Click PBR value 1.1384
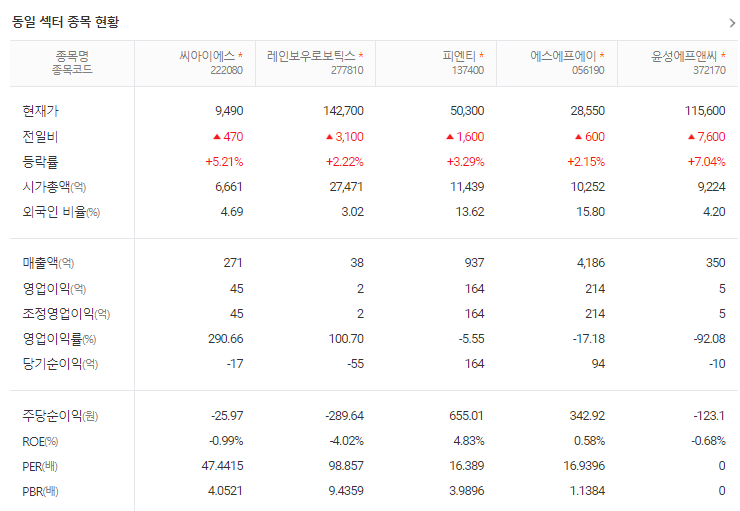740x511 pixels. (x=587, y=491)
